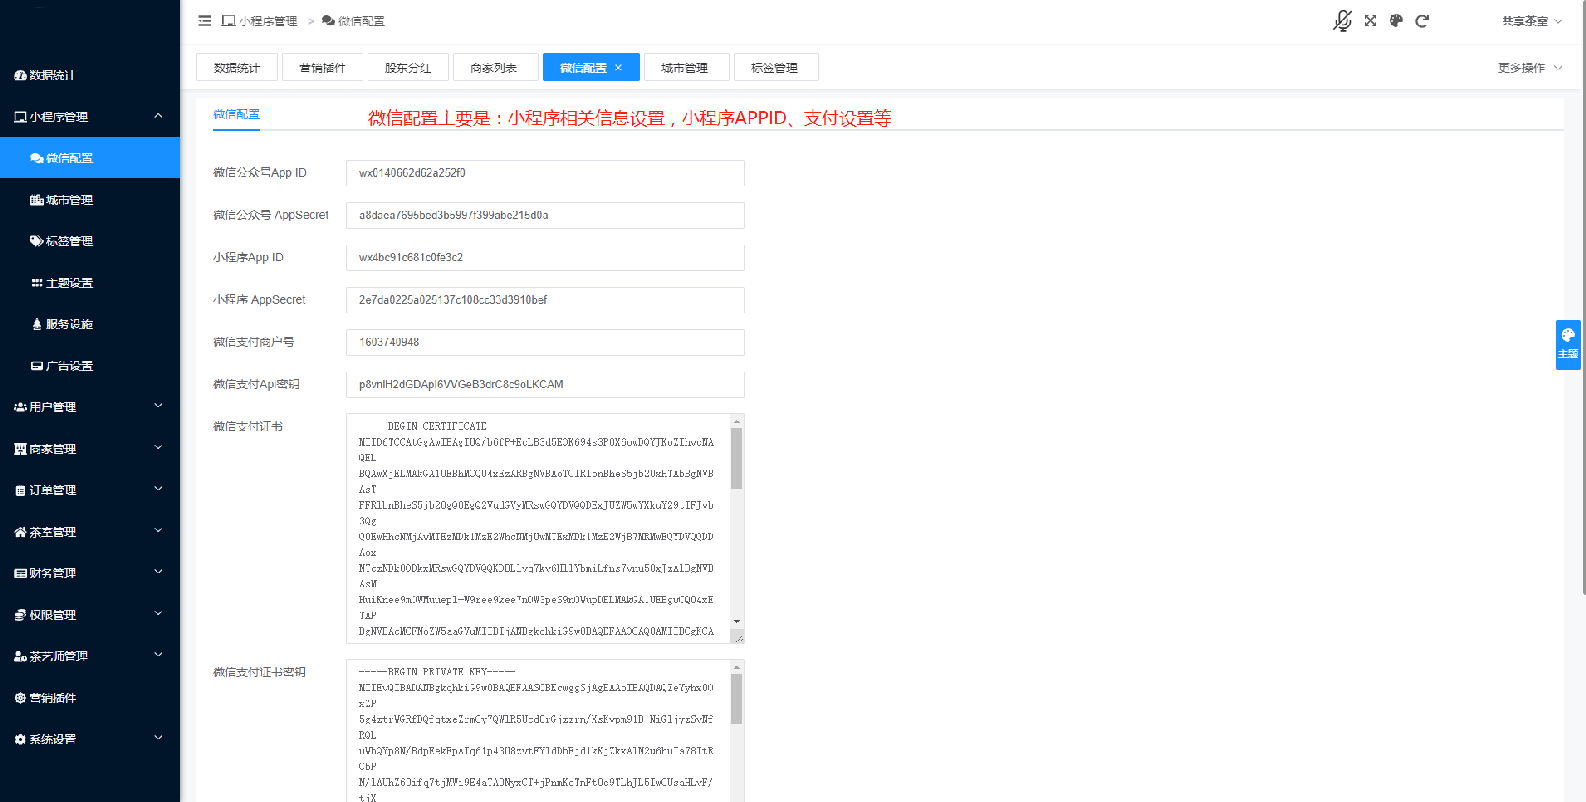The height and width of the screenshot is (802, 1586).
Task: Expand the 系统设置 sidebar group
Action: [90, 739]
